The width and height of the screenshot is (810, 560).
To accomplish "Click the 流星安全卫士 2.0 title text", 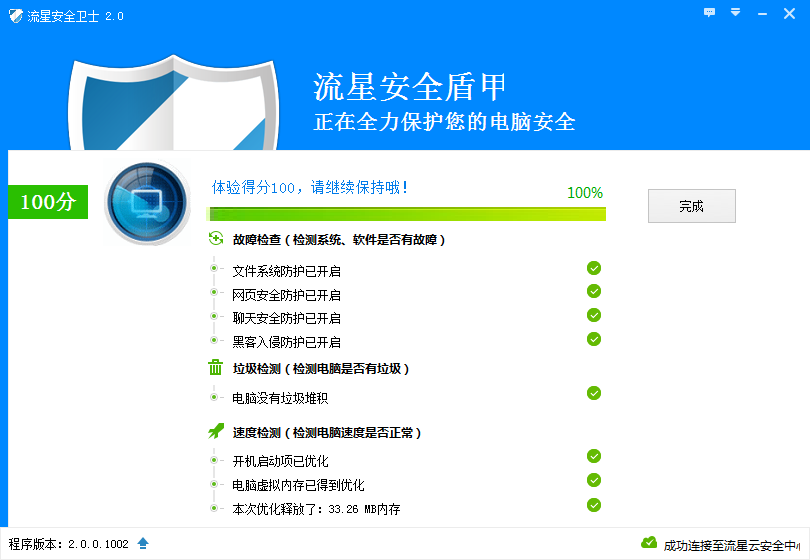I will [75, 17].
